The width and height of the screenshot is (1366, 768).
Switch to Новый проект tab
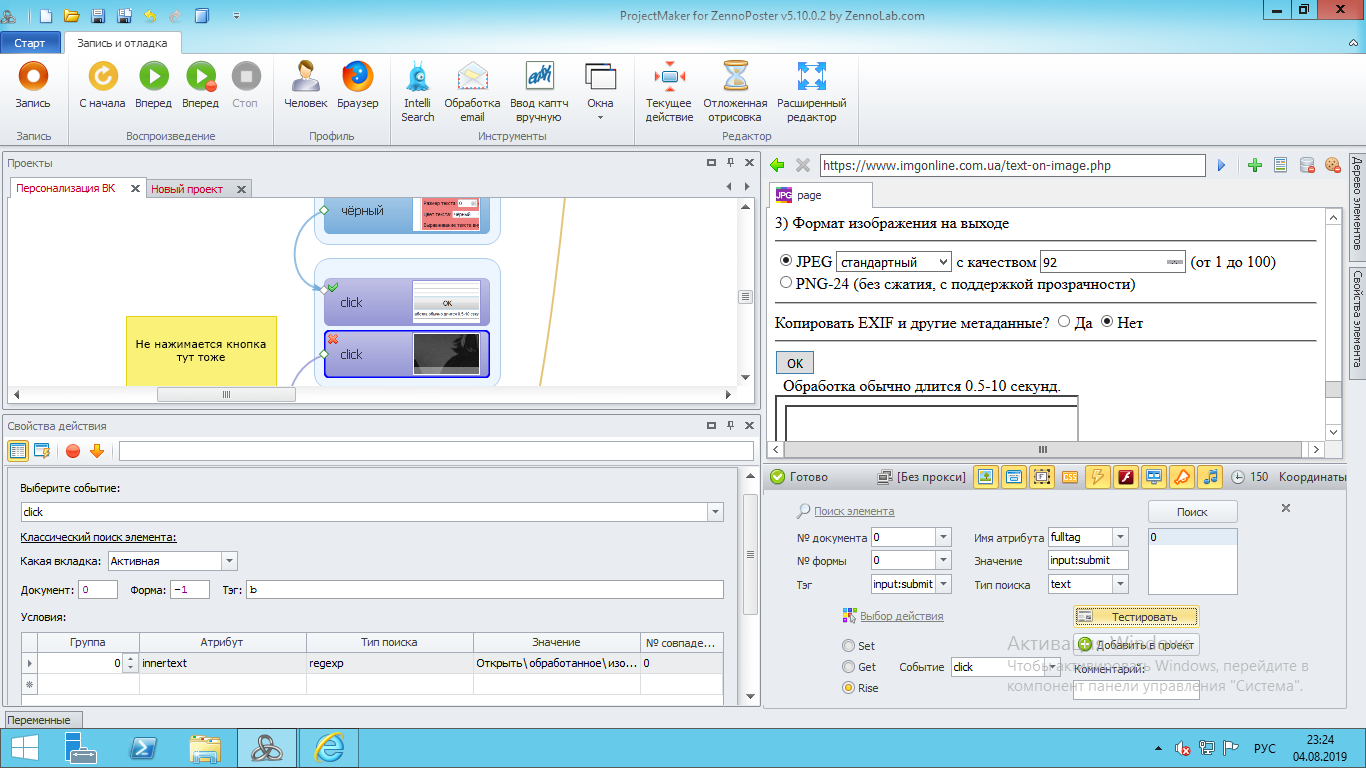tap(187, 189)
